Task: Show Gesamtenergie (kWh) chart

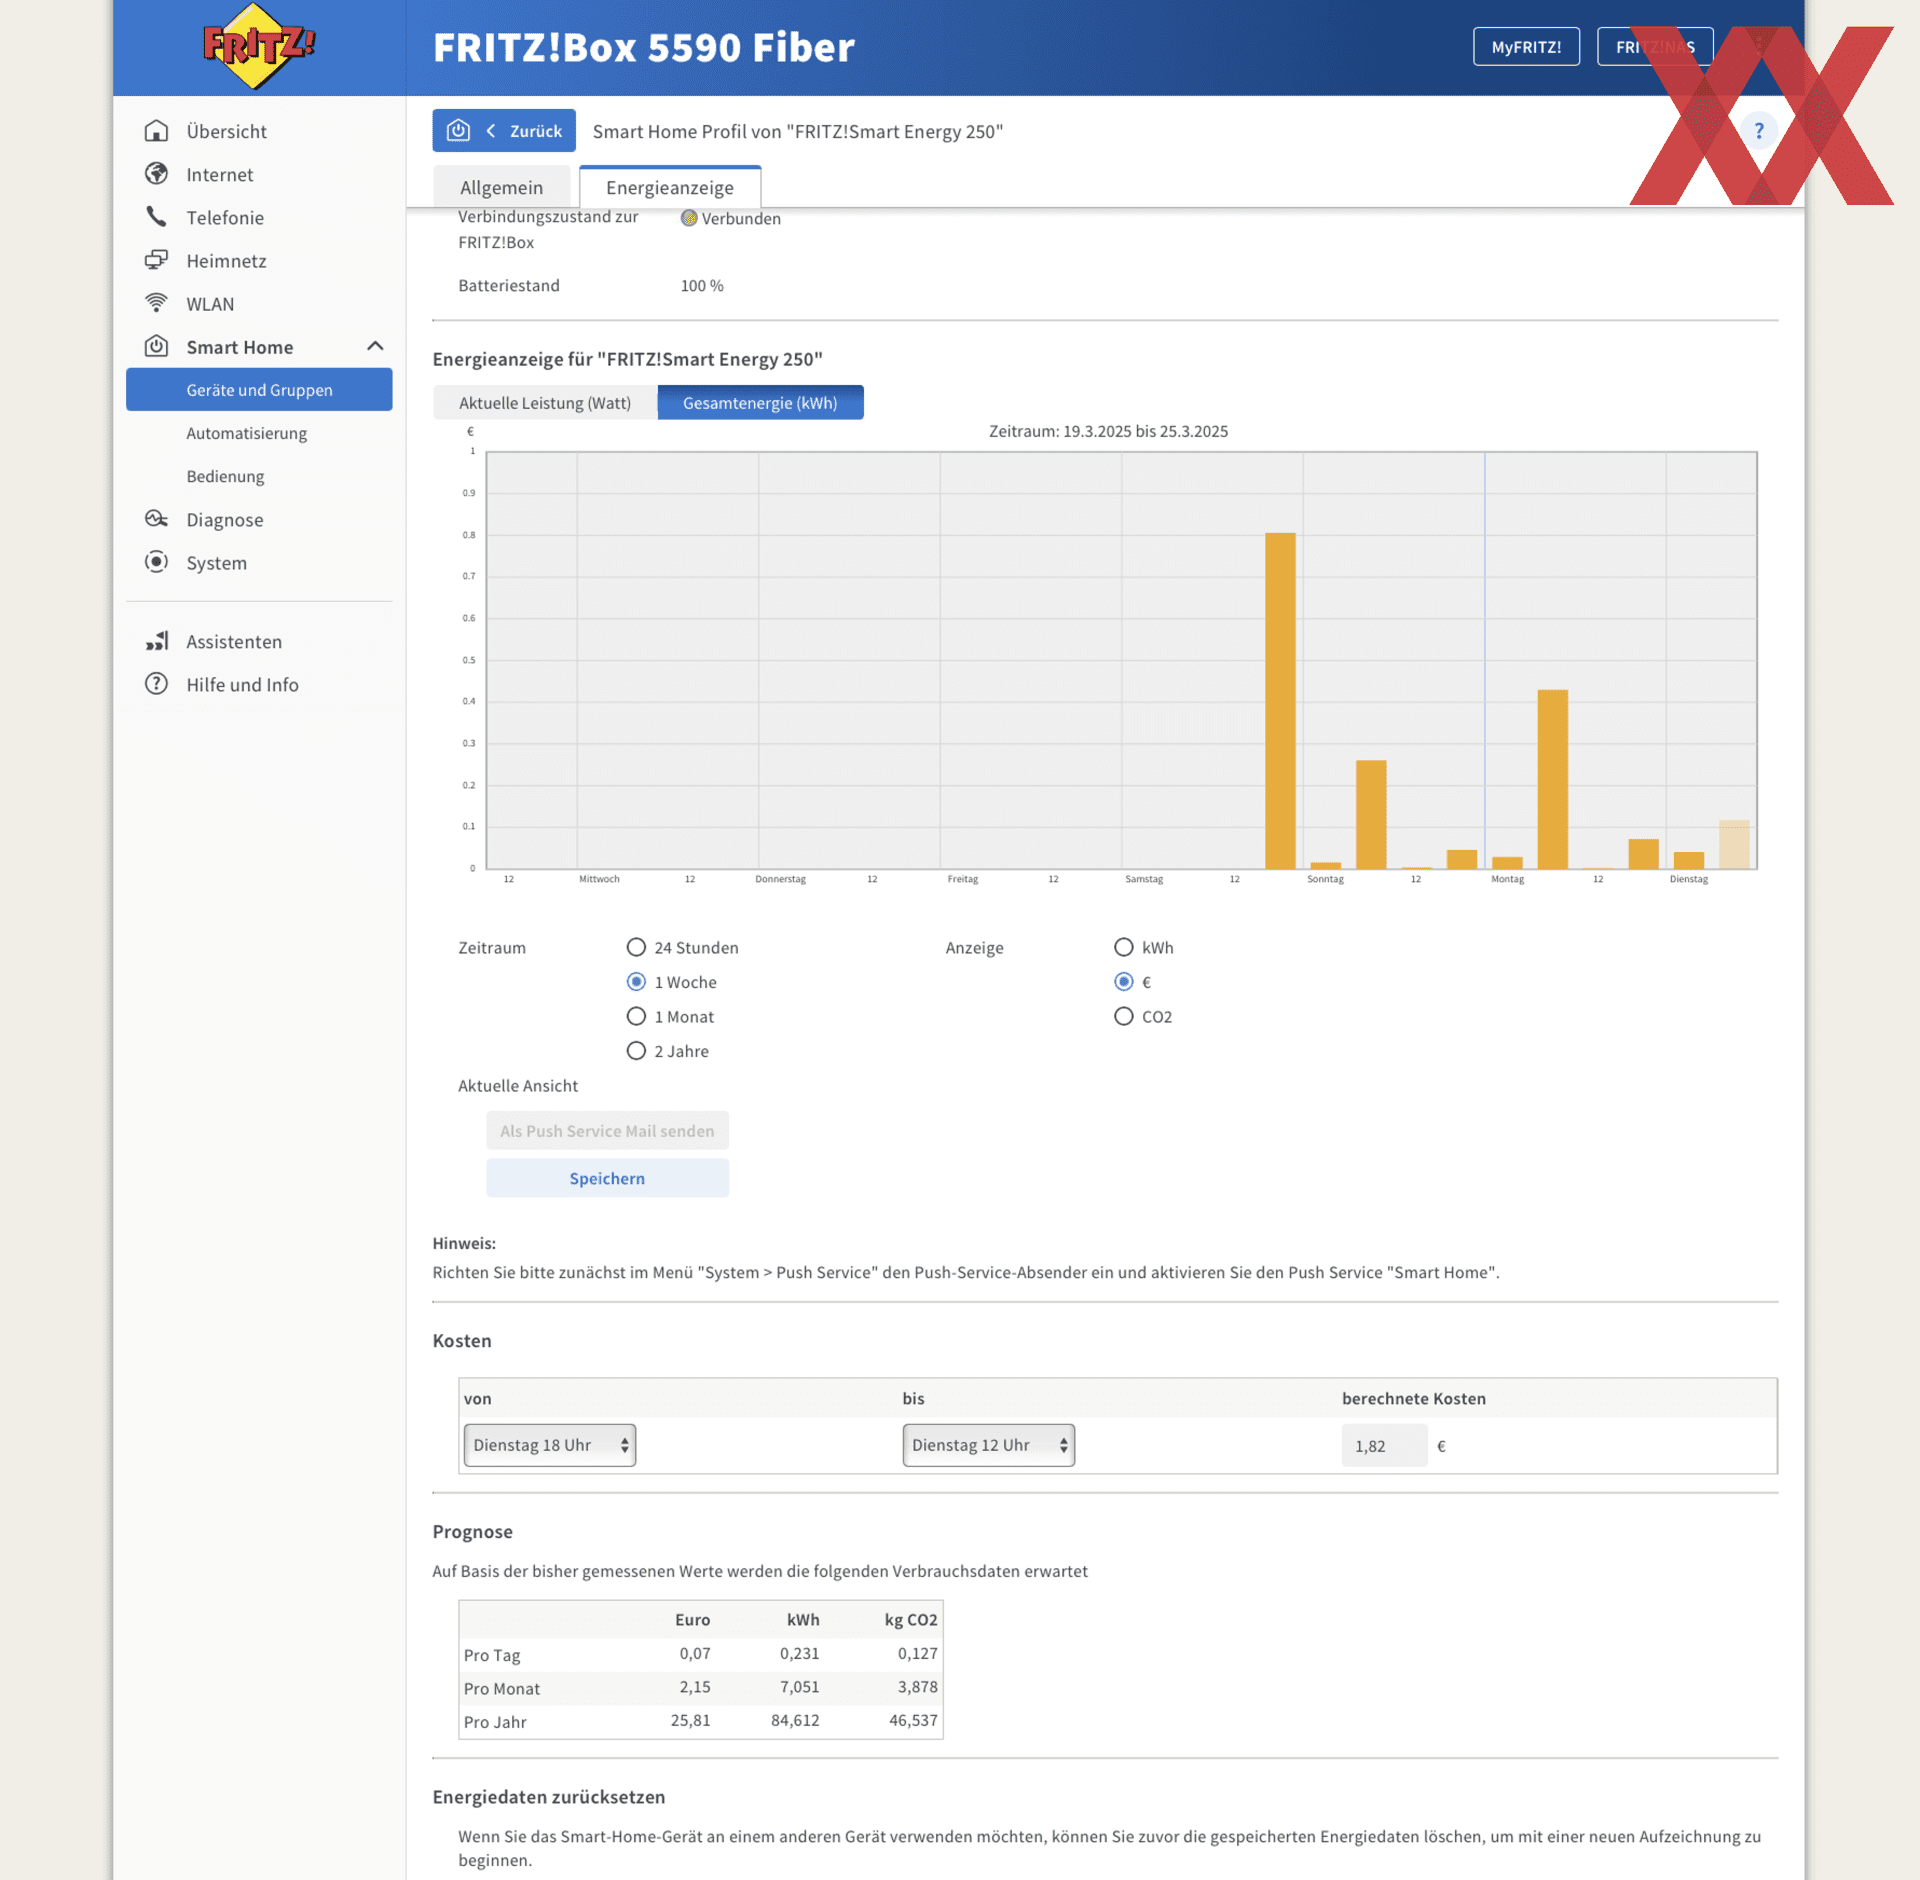Action: 760,402
